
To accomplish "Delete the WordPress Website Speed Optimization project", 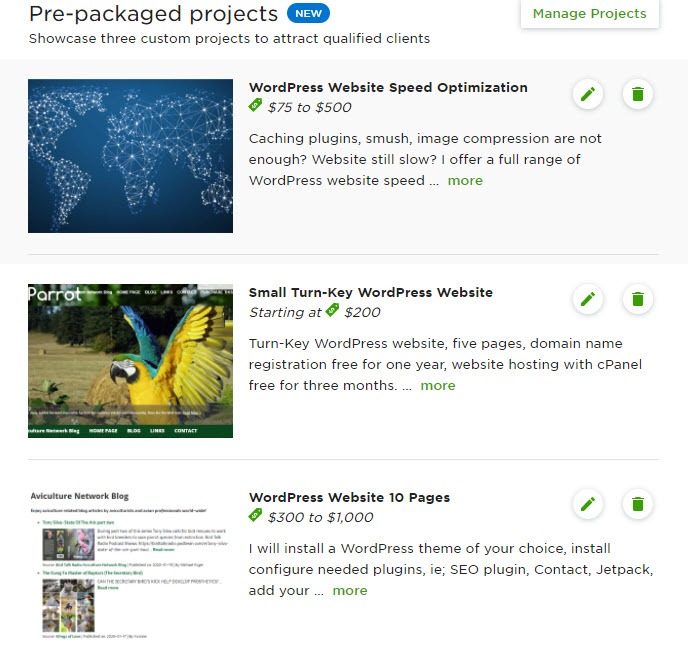I will pyautogui.click(x=638, y=94).
